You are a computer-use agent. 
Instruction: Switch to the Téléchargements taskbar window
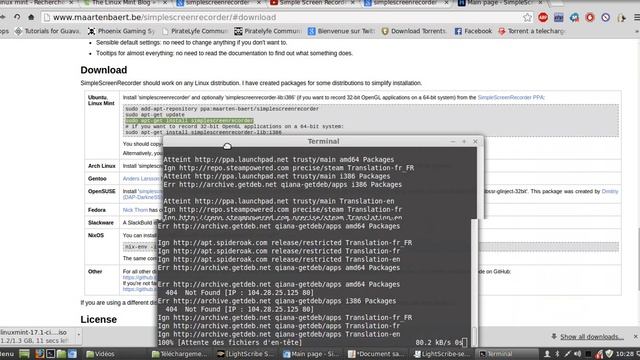coord(180,354)
